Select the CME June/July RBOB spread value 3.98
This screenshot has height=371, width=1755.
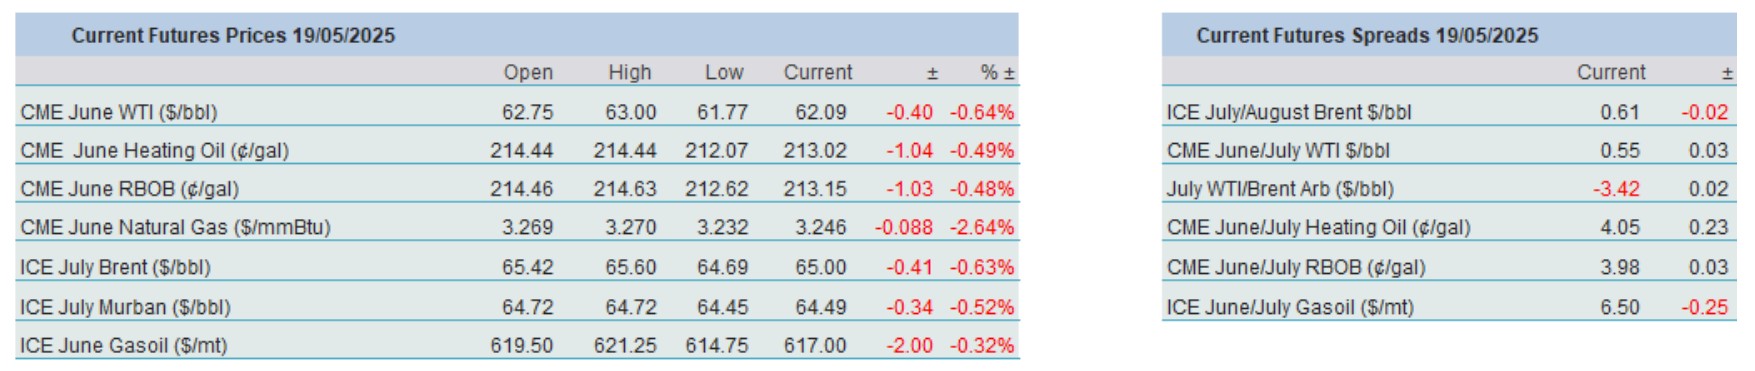(1619, 267)
